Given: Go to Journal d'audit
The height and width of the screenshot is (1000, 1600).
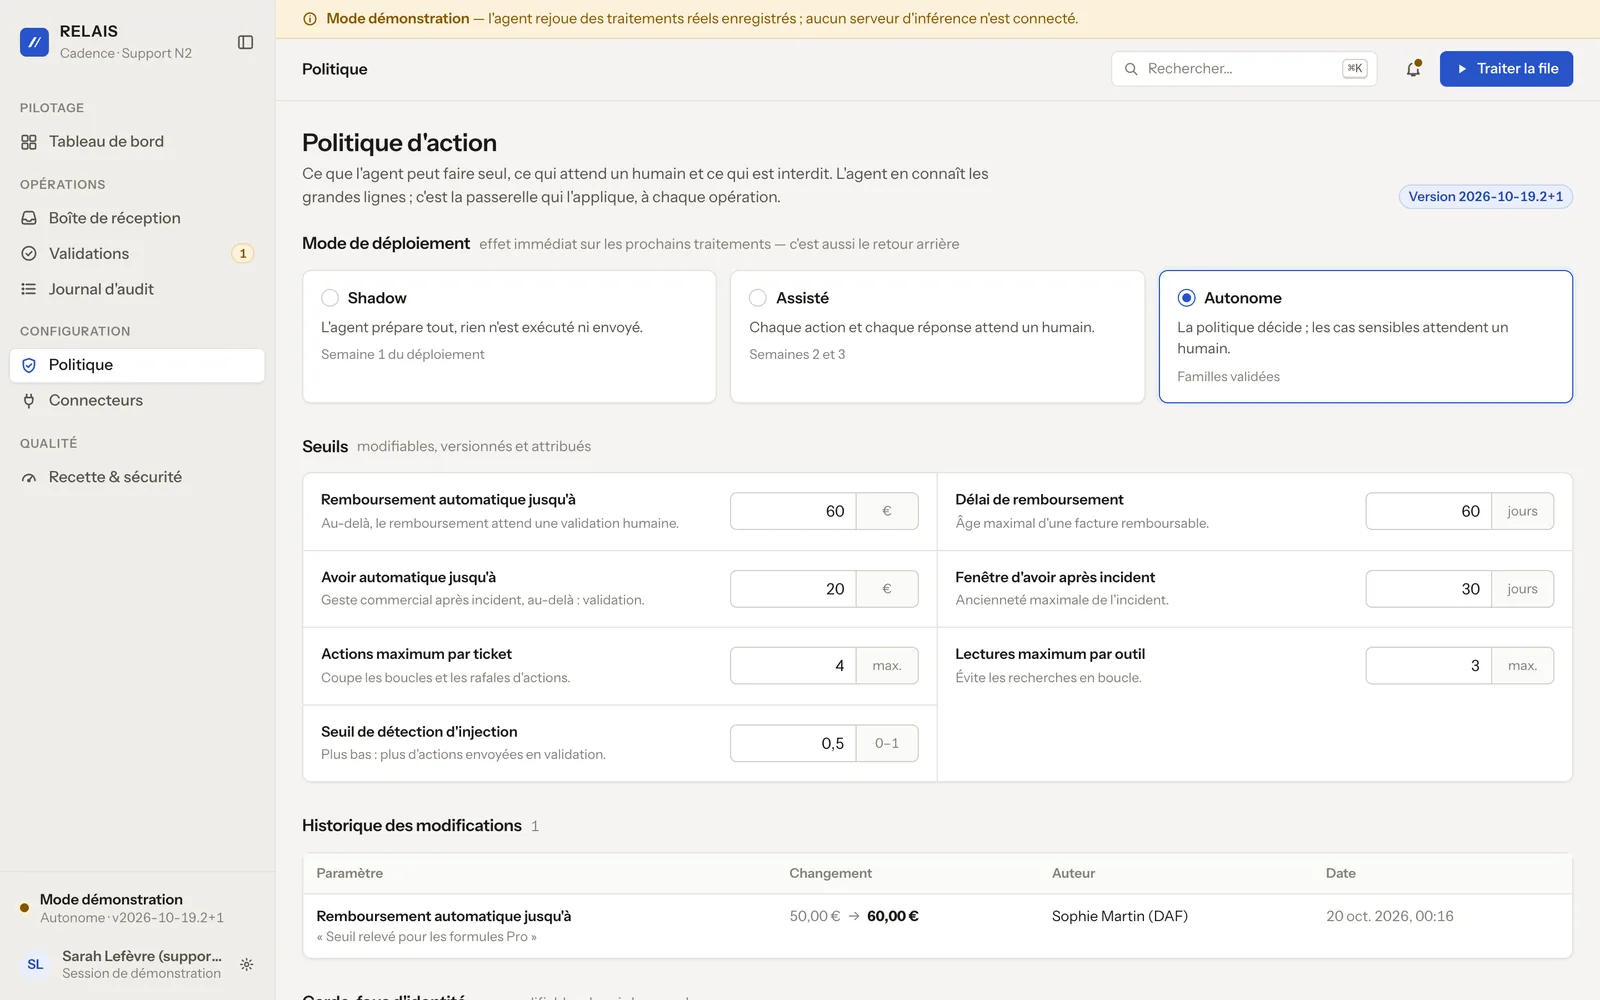Looking at the screenshot, I should click(x=137, y=289).
